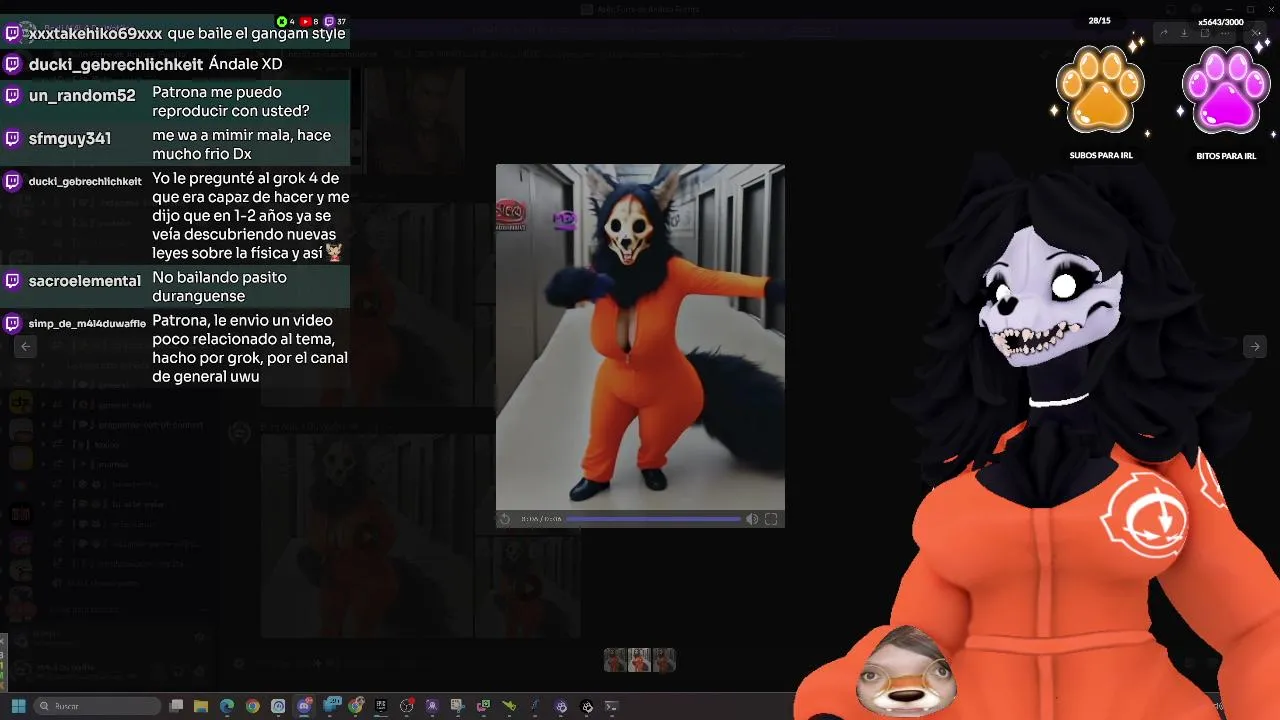1280x720 pixels.
Task: Click the Windows Start button
Action: click(x=18, y=706)
